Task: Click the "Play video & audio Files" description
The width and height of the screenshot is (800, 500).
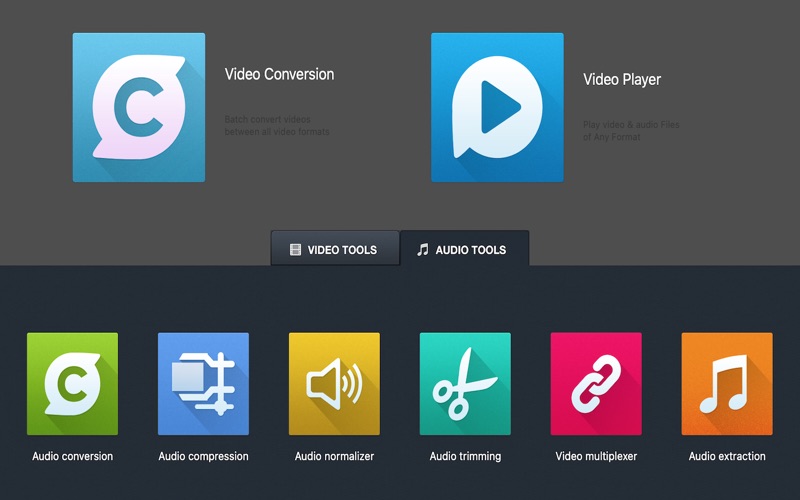Action: (631, 125)
